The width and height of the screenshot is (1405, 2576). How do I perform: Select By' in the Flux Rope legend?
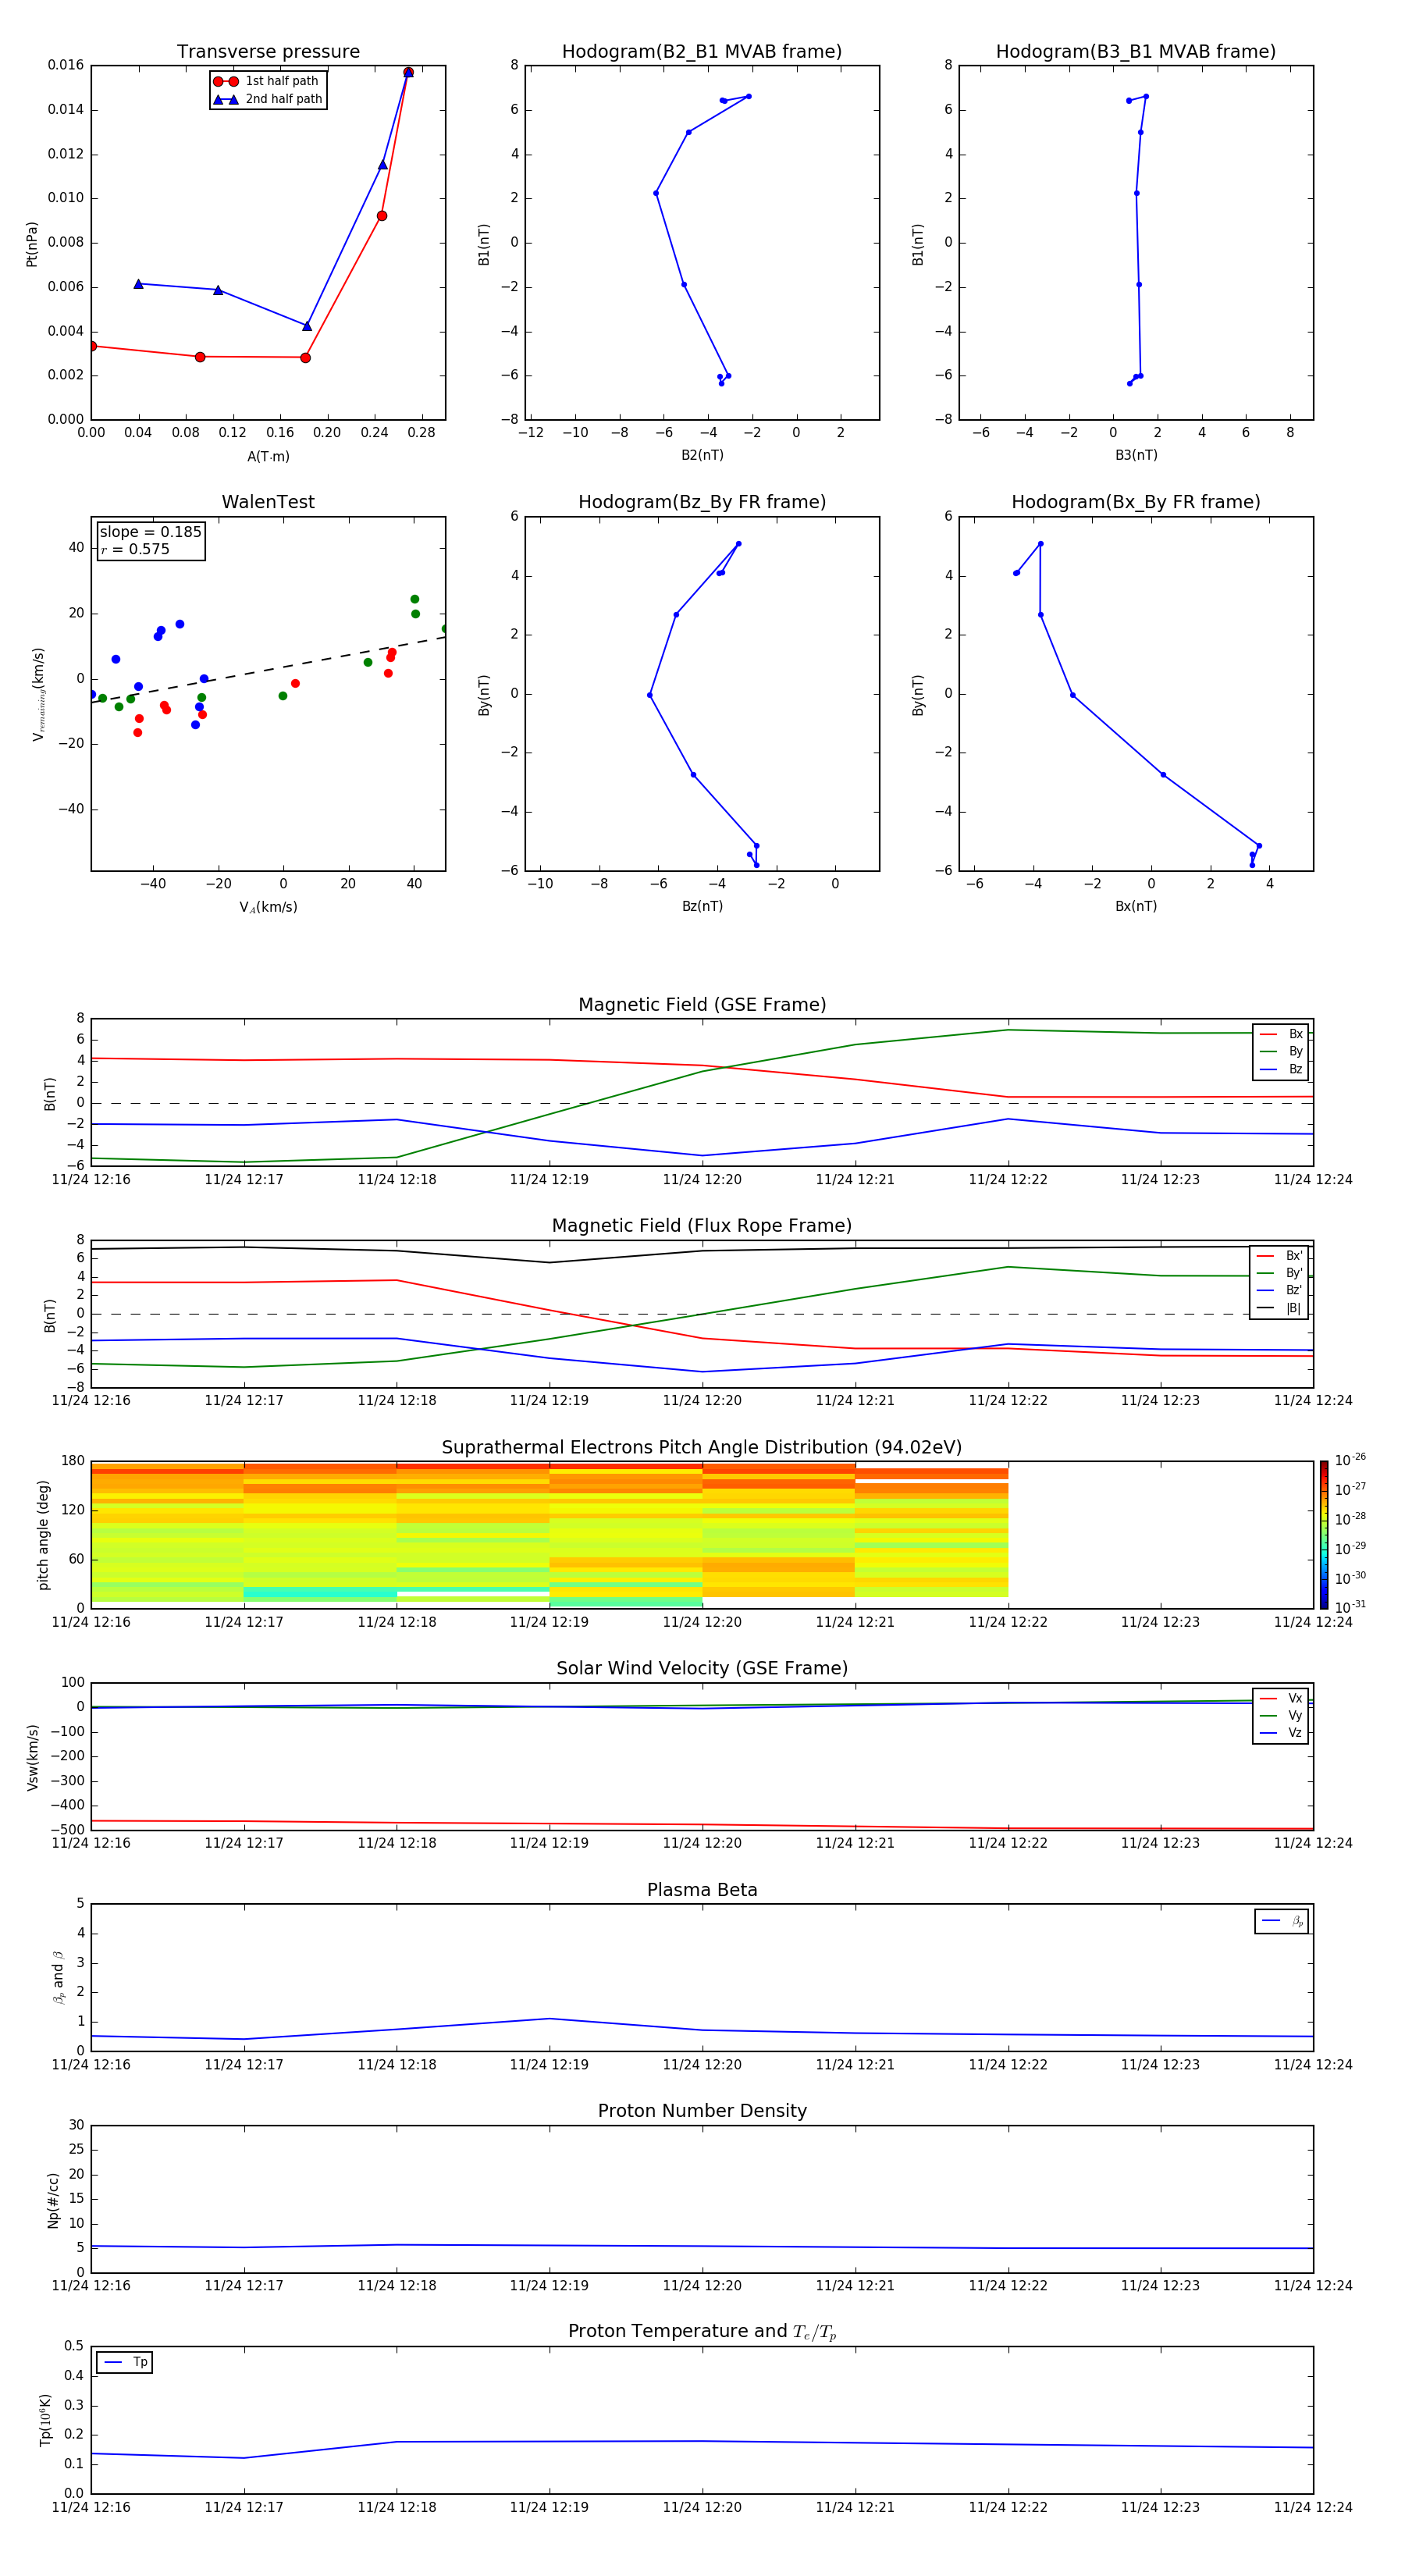click(x=1280, y=1273)
